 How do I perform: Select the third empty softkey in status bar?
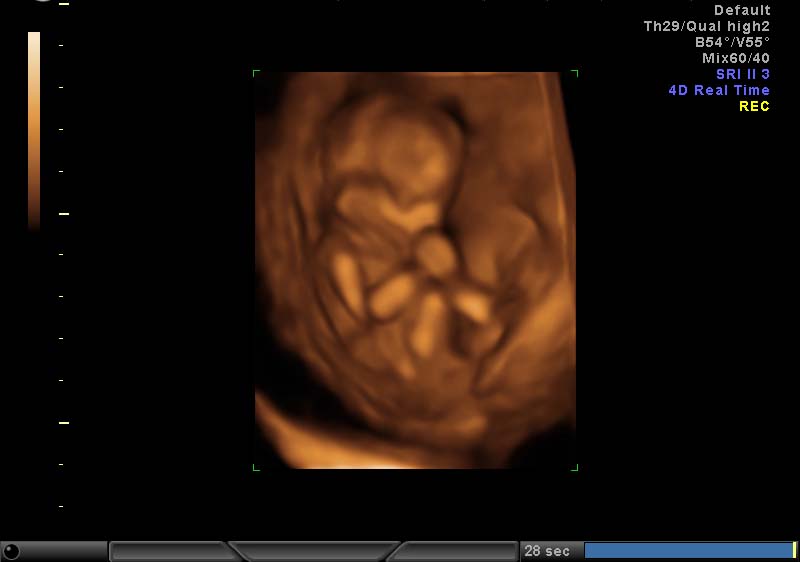tap(458, 551)
